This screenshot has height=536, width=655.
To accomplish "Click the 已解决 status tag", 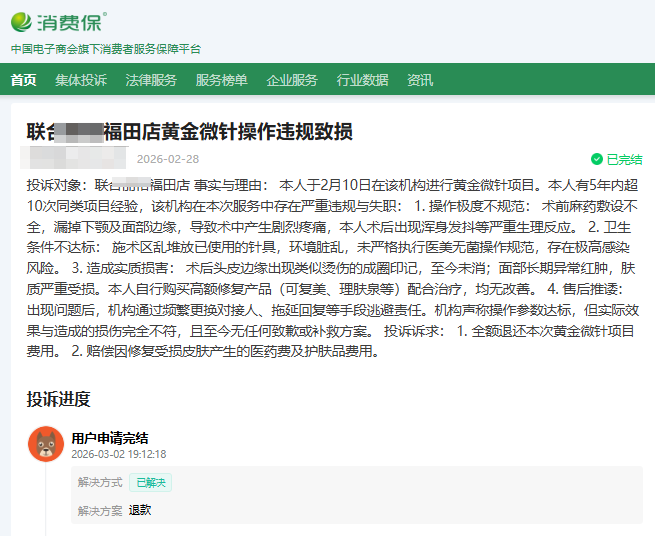I will pyautogui.click(x=150, y=483).
